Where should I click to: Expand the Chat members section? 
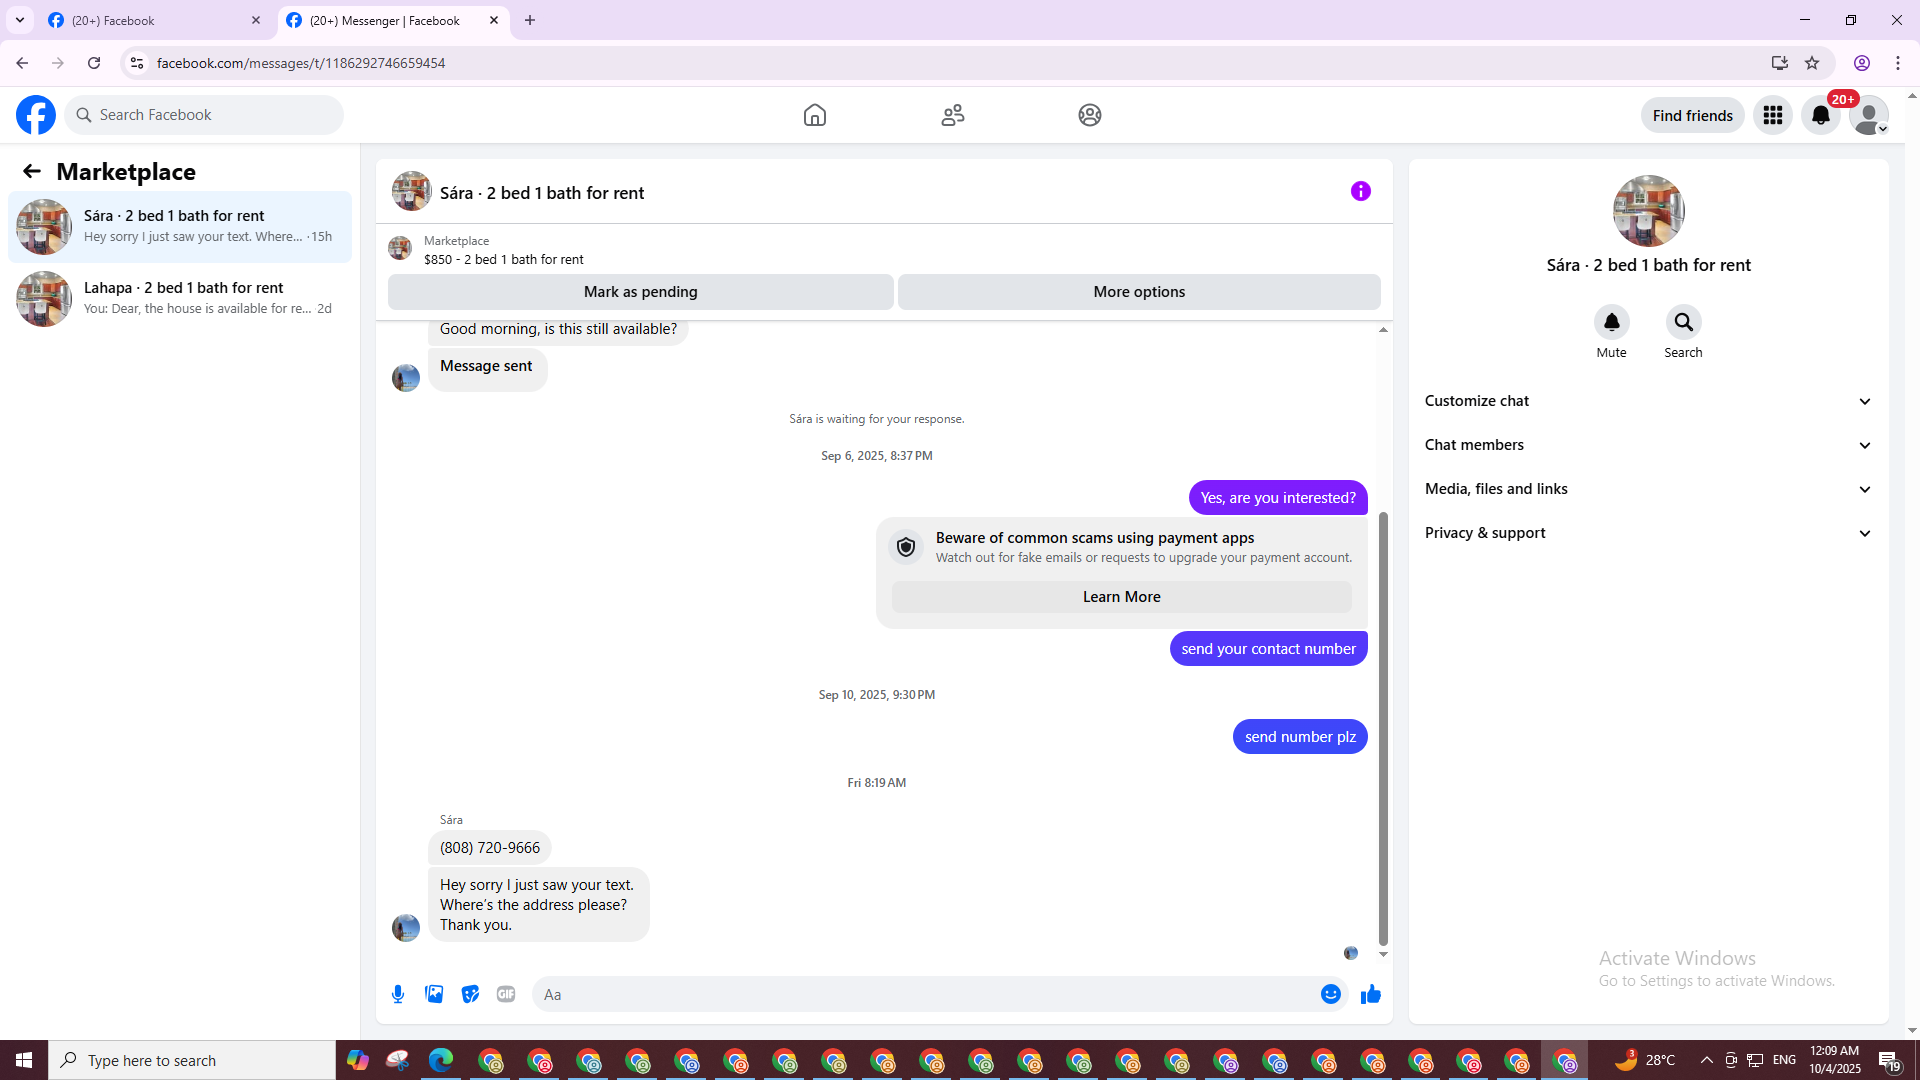pyautogui.click(x=1649, y=445)
